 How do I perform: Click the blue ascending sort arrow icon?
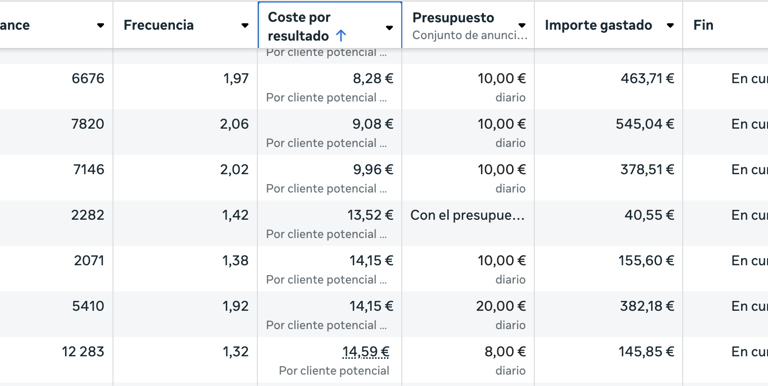click(x=341, y=36)
